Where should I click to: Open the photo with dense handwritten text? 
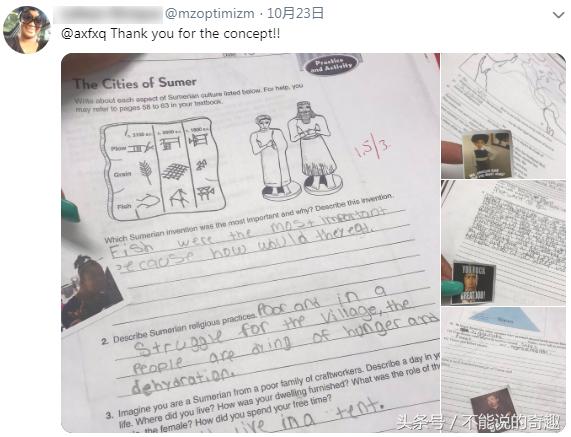[x=504, y=243]
